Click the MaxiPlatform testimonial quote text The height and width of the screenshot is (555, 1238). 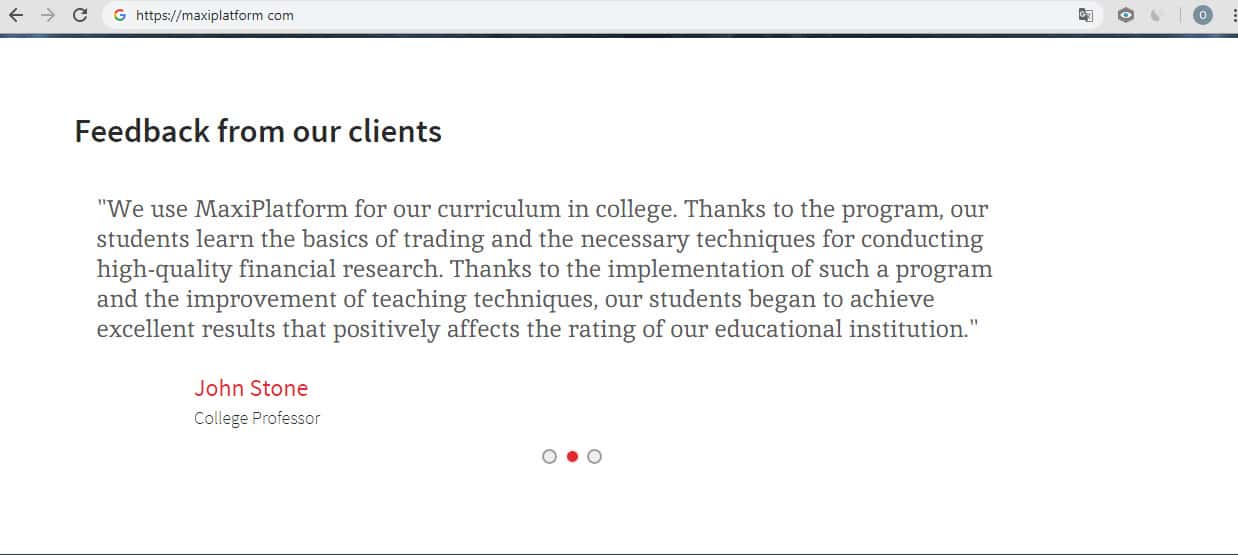coord(544,269)
